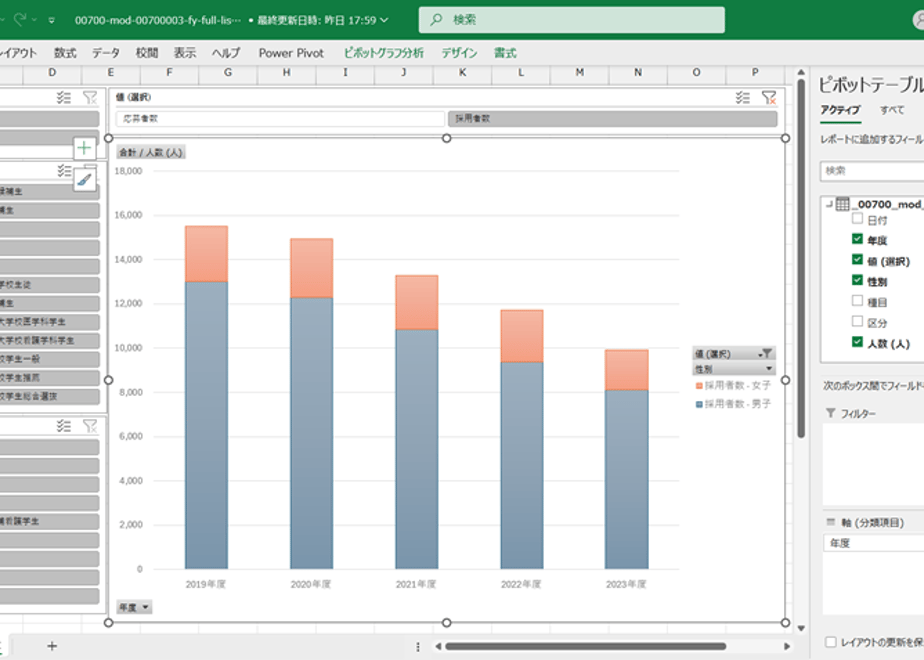Click multi-select icon of bottom-left slicer
924x660 pixels.
(64, 425)
